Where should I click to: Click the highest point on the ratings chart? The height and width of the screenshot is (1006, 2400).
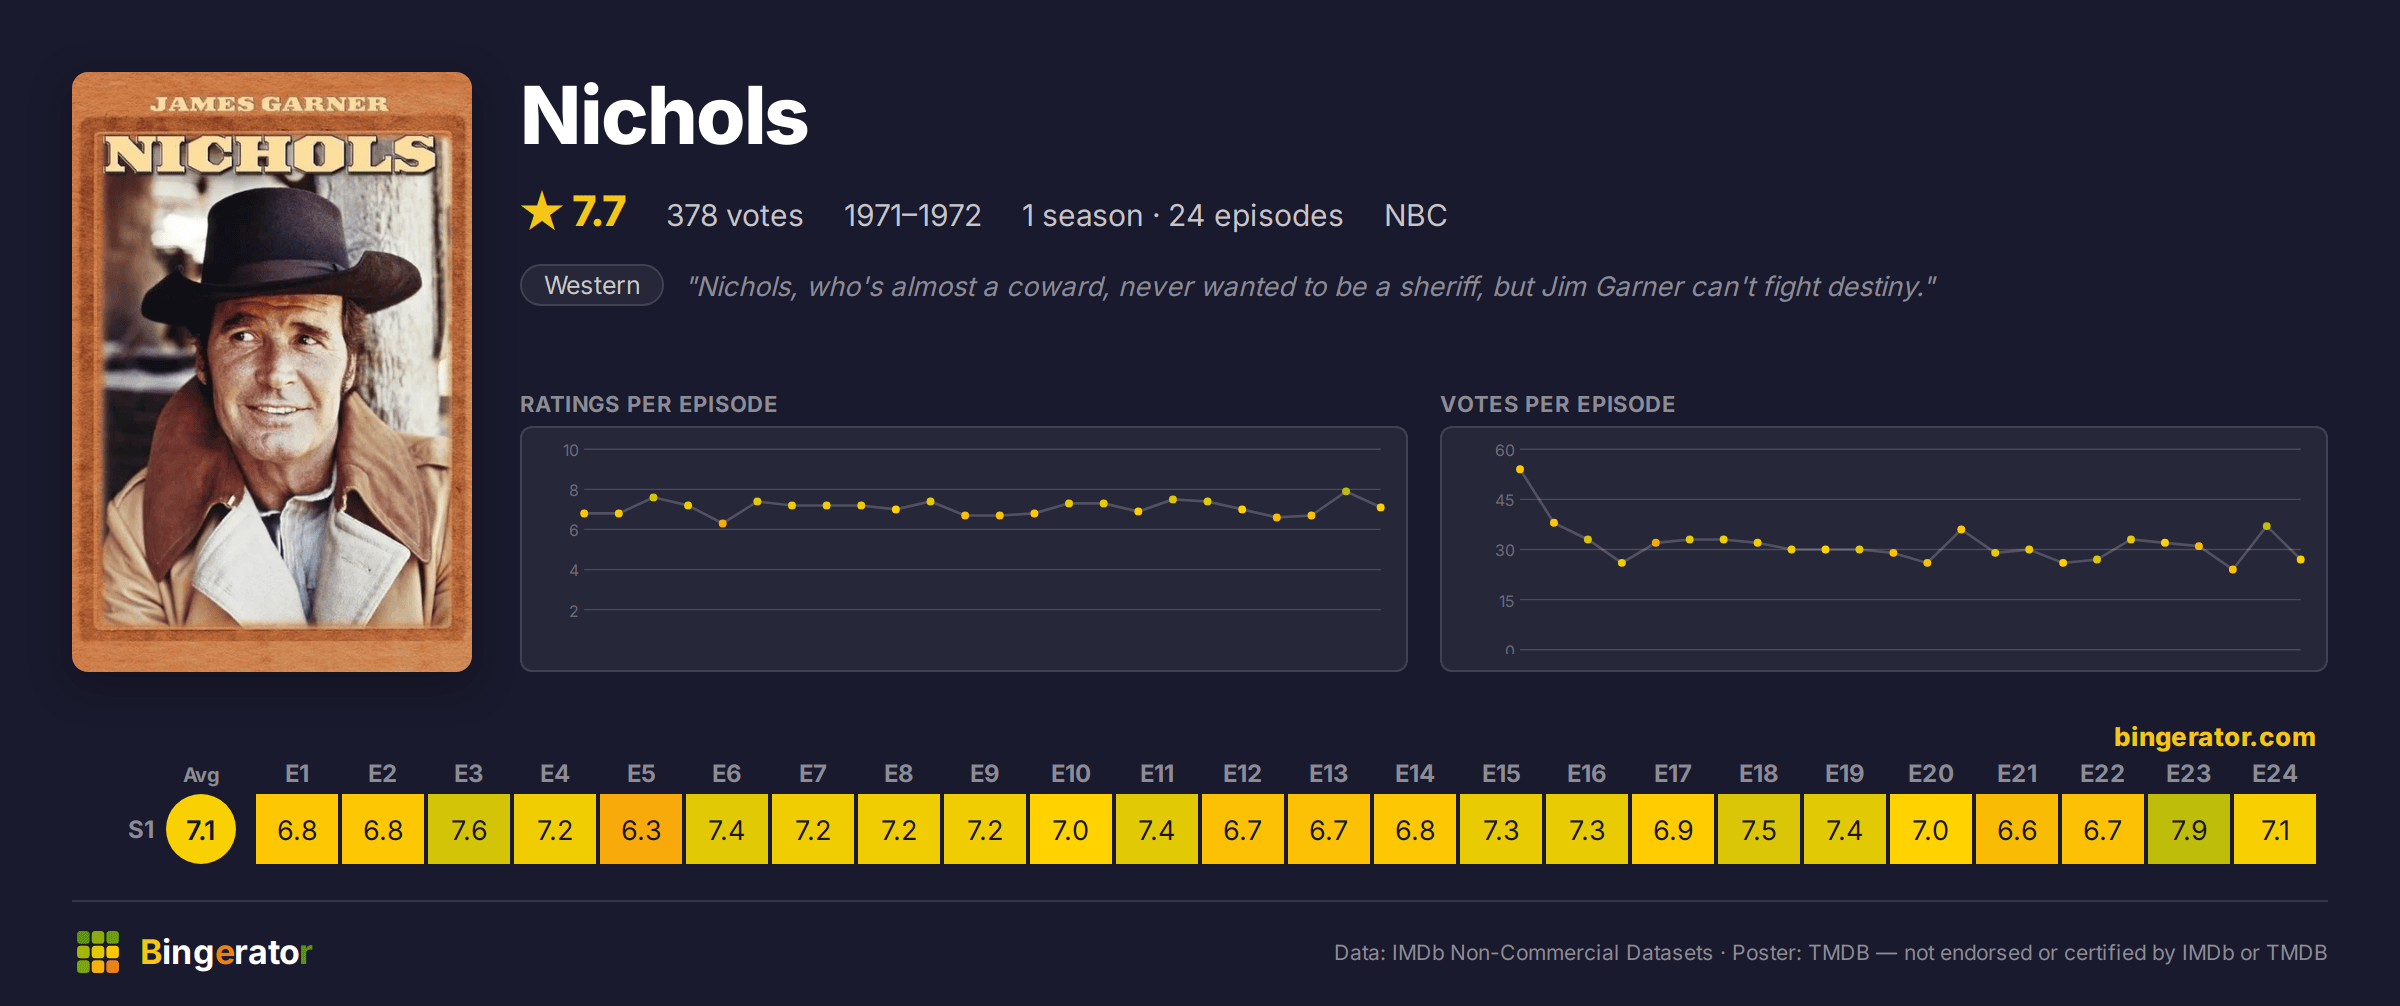click(x=1346, y=491)
